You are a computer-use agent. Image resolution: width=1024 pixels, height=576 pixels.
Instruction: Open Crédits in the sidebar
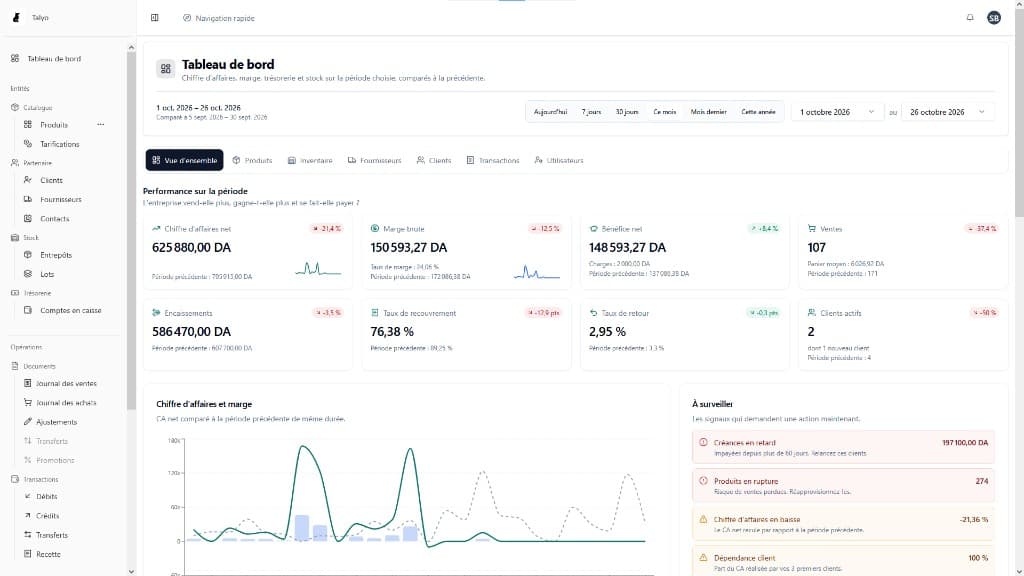click(47, 516)
